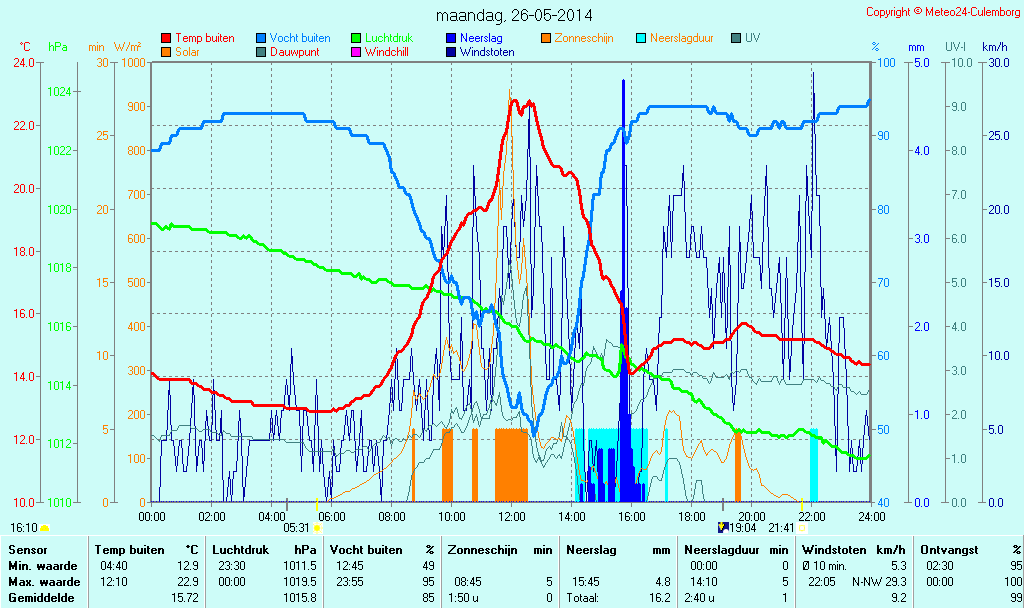Click the 12:00 label on time axis
The image size is (1026, 608).
click(512, 516)
